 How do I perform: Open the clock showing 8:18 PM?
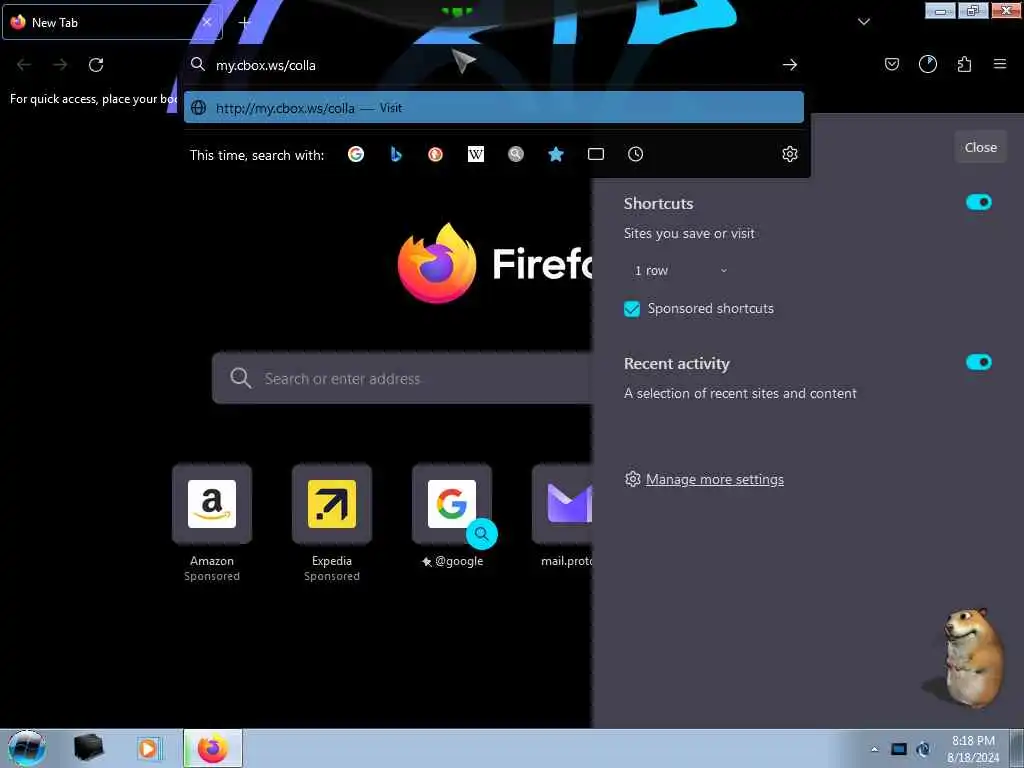pyautogui.click(x=973, y=749)
